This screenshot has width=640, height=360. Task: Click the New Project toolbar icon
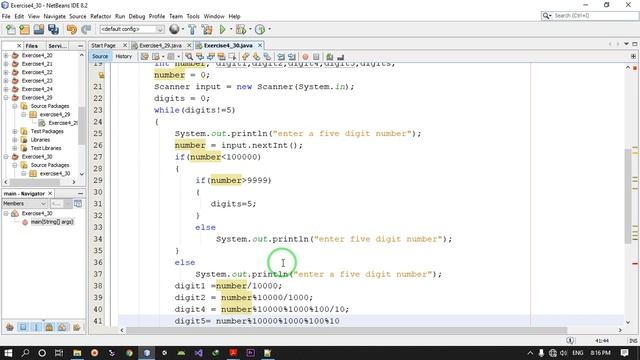24,29
